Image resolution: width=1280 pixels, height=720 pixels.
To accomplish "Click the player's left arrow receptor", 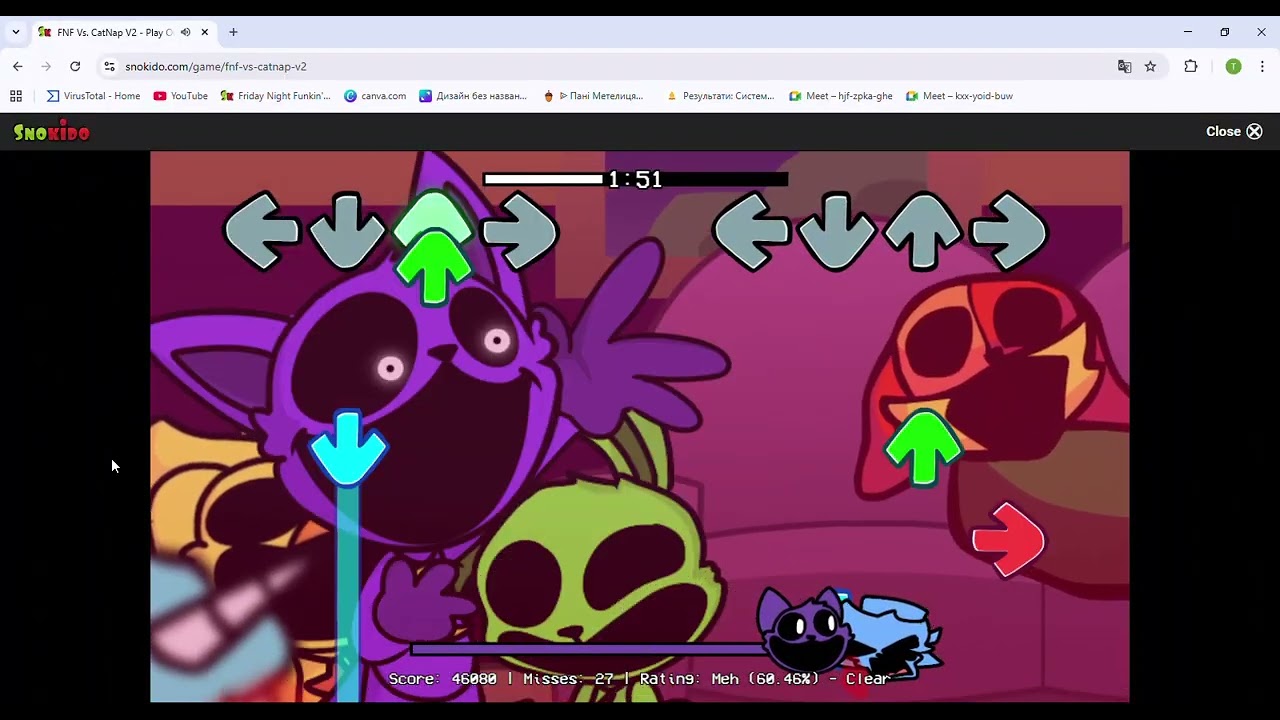I will pos(751,231).
